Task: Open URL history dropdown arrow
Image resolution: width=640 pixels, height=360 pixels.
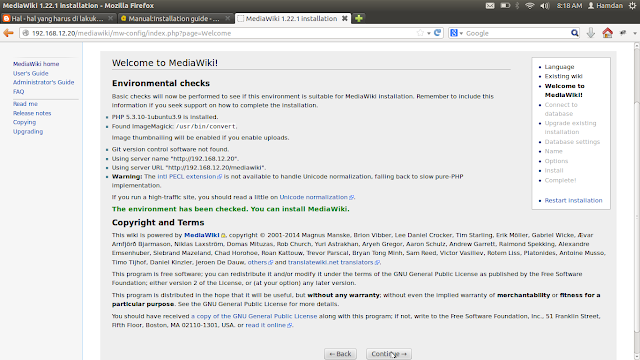Action: [x=429, y=33]
